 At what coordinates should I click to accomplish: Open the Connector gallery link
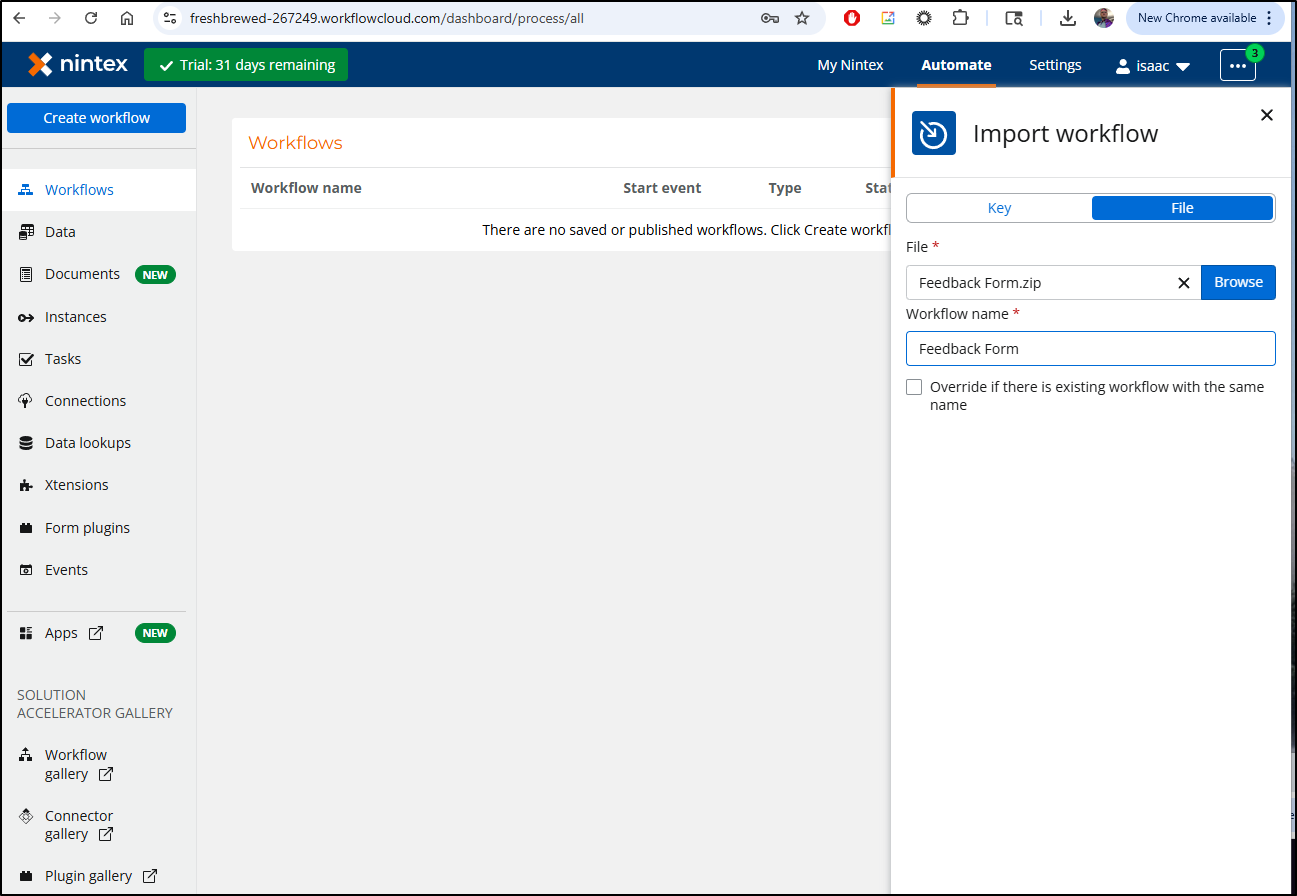79,825
